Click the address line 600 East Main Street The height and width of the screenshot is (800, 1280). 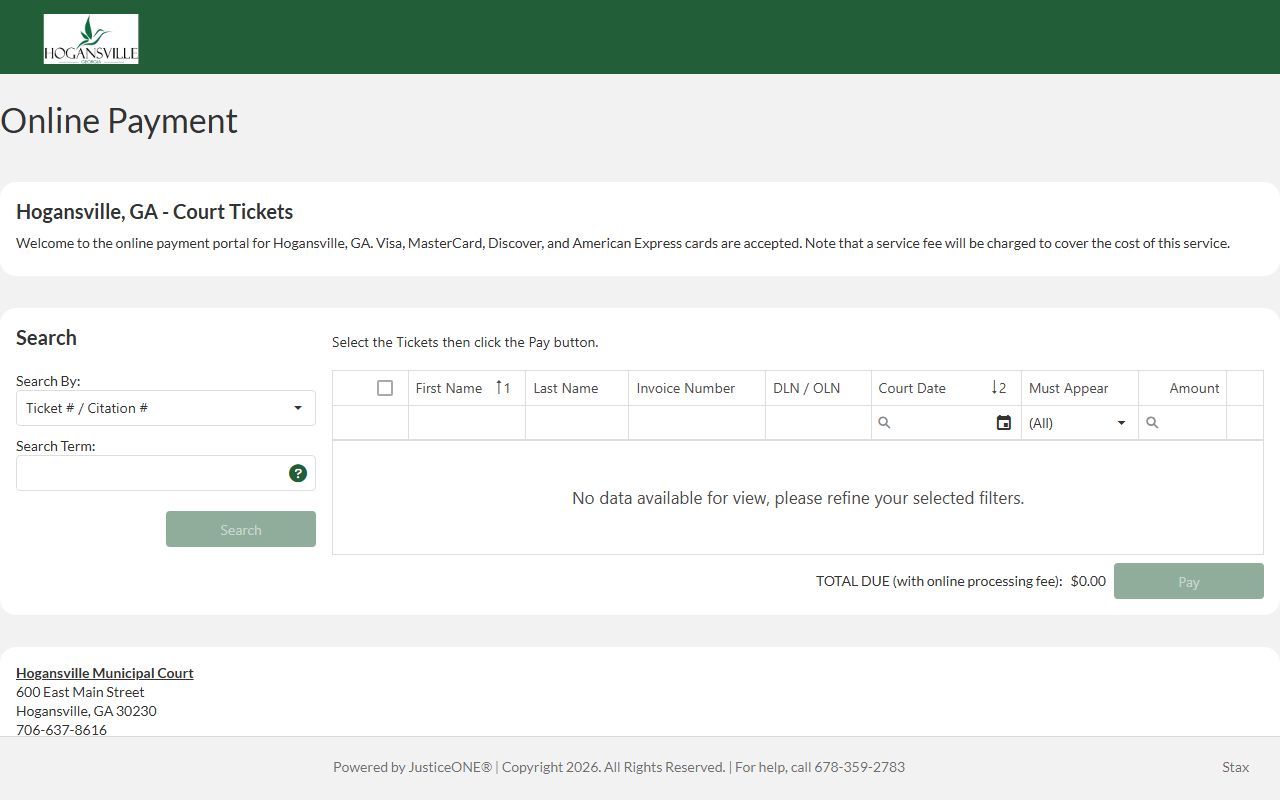click(x=80, y=692)
